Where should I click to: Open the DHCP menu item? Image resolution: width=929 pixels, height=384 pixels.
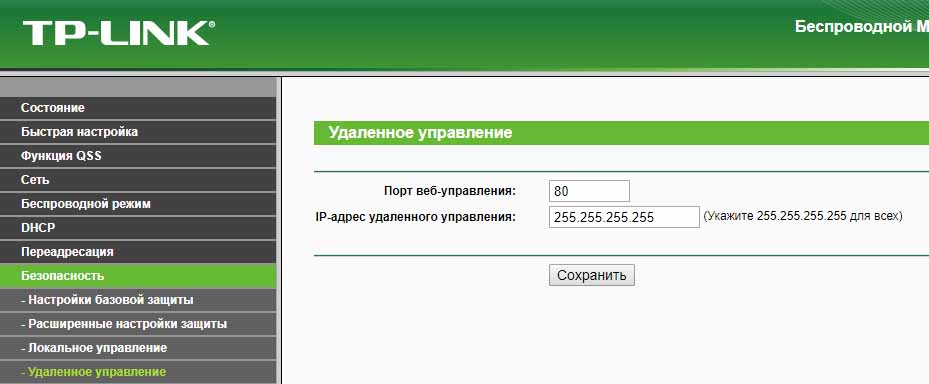point(138,228)
